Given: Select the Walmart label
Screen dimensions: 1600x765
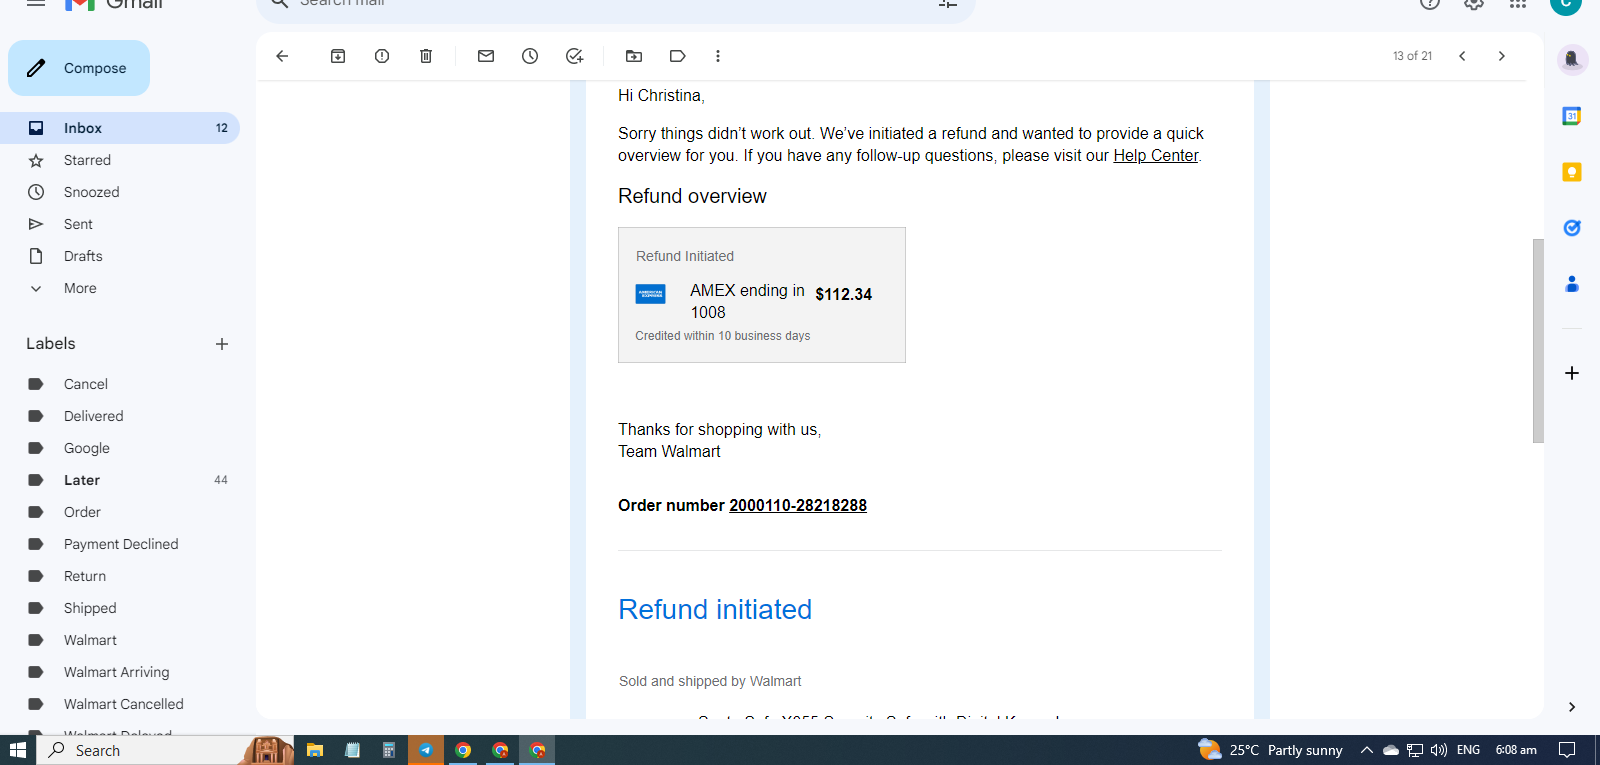Looking at the screenshot, I should [x=120, y=640].
